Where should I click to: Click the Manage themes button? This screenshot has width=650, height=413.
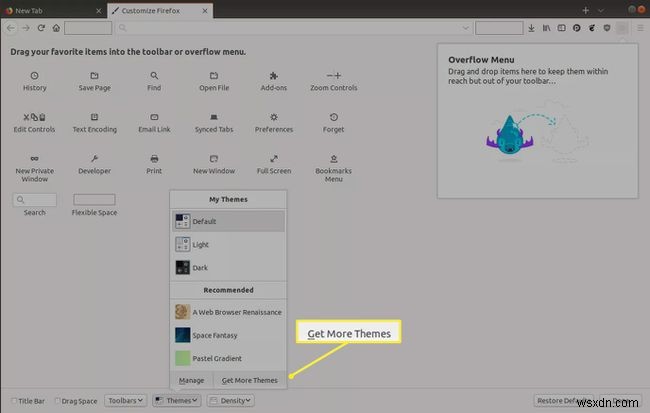coord(192,380)
